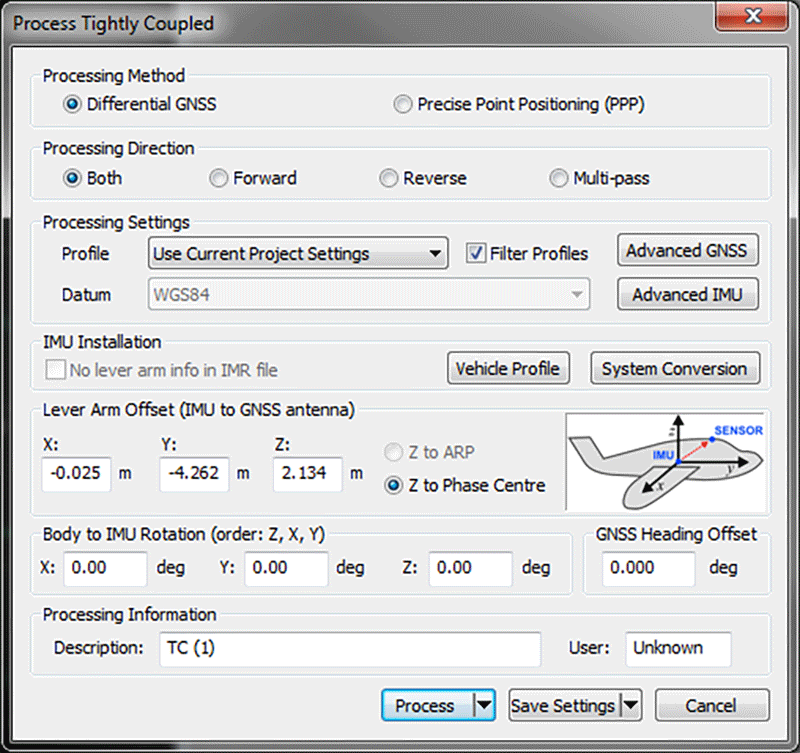Expand Process button dropdown arrow
The image size is (800, 753).
tap(484, 706)
